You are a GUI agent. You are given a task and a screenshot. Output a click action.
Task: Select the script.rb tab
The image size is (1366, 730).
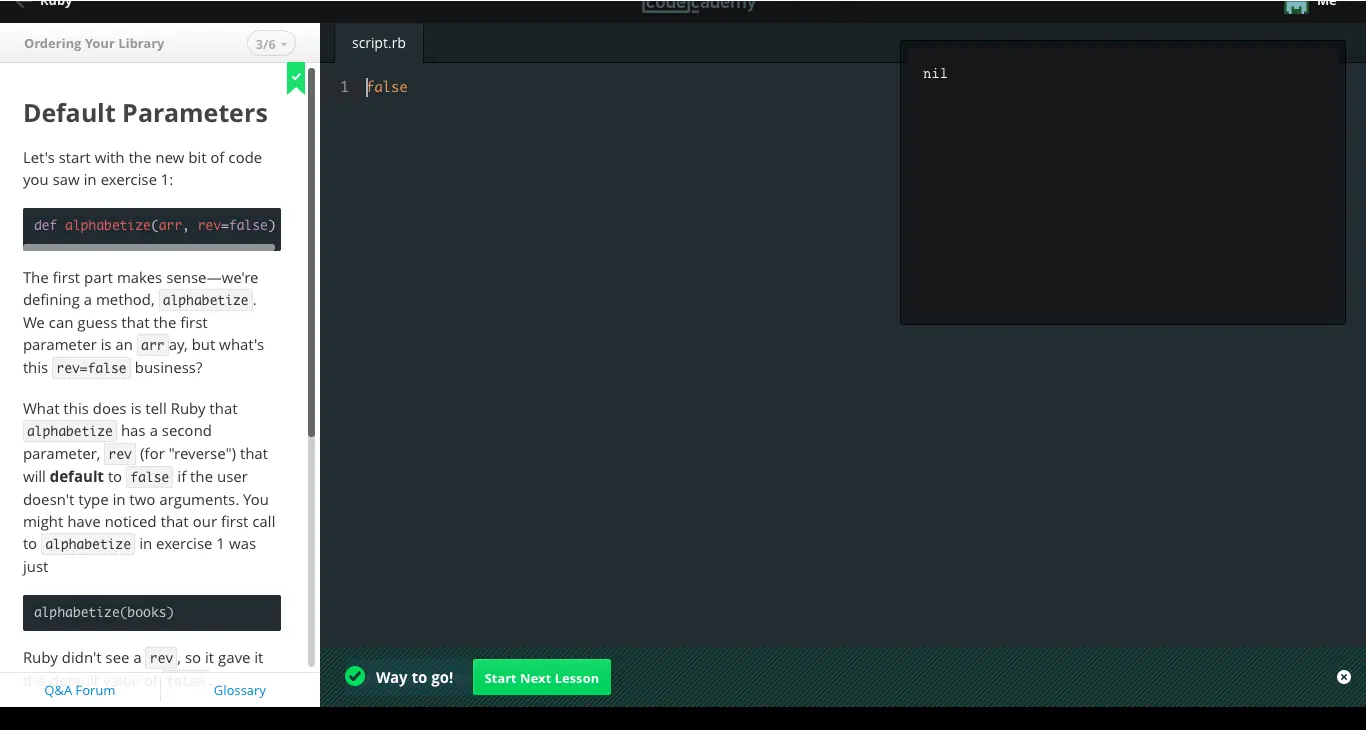378,44
